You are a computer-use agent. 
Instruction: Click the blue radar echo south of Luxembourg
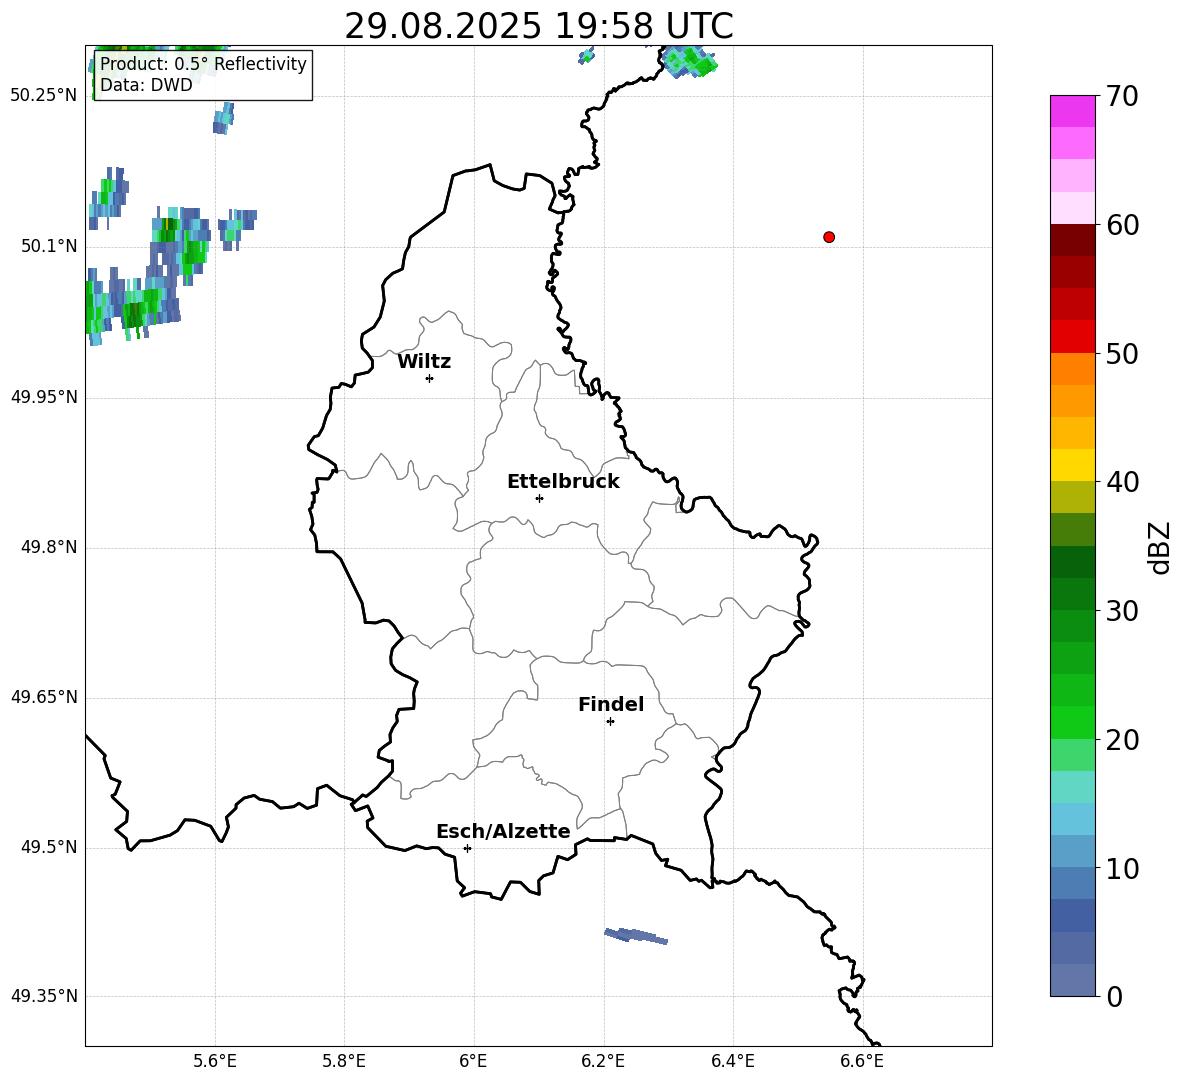coord(636,936)
